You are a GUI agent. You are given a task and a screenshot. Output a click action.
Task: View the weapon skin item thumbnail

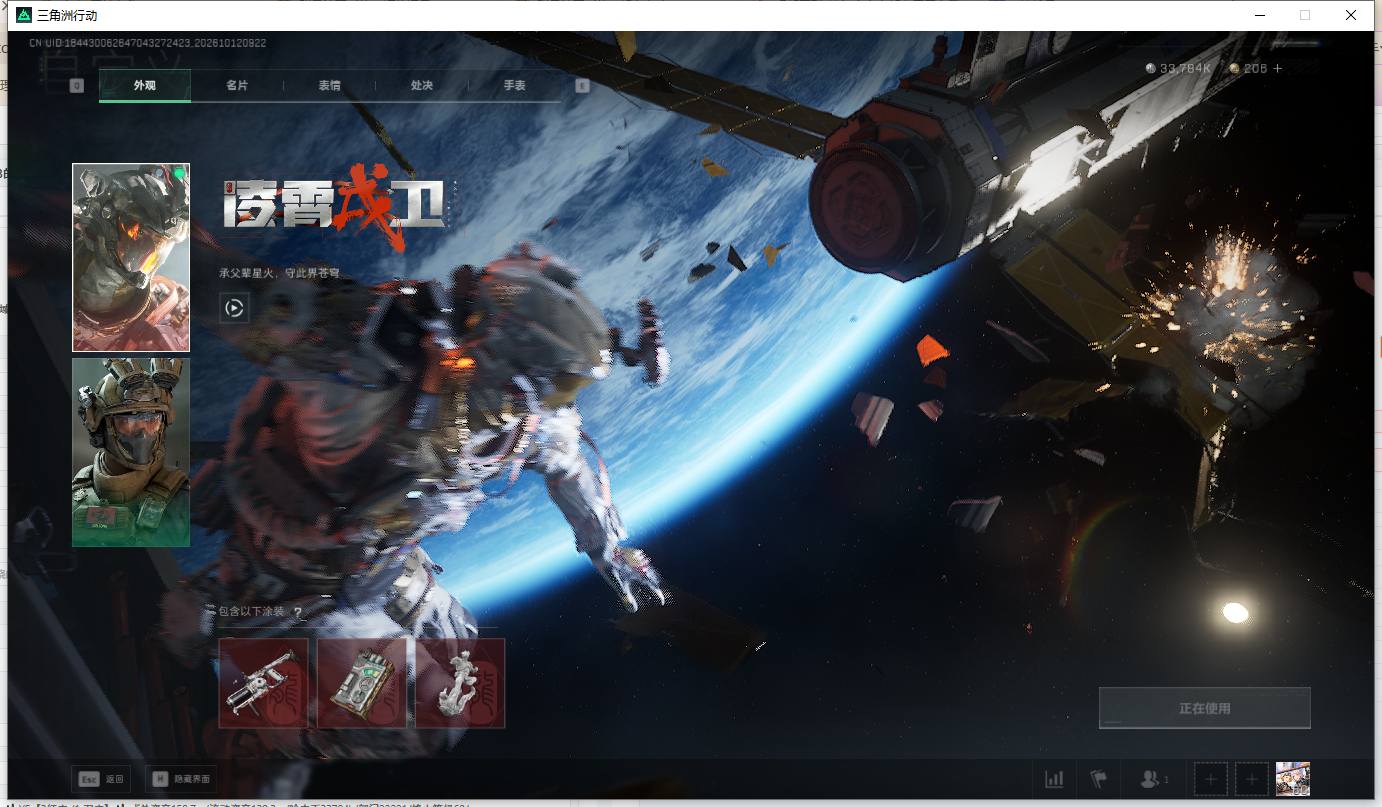click(x=263, y=683)
